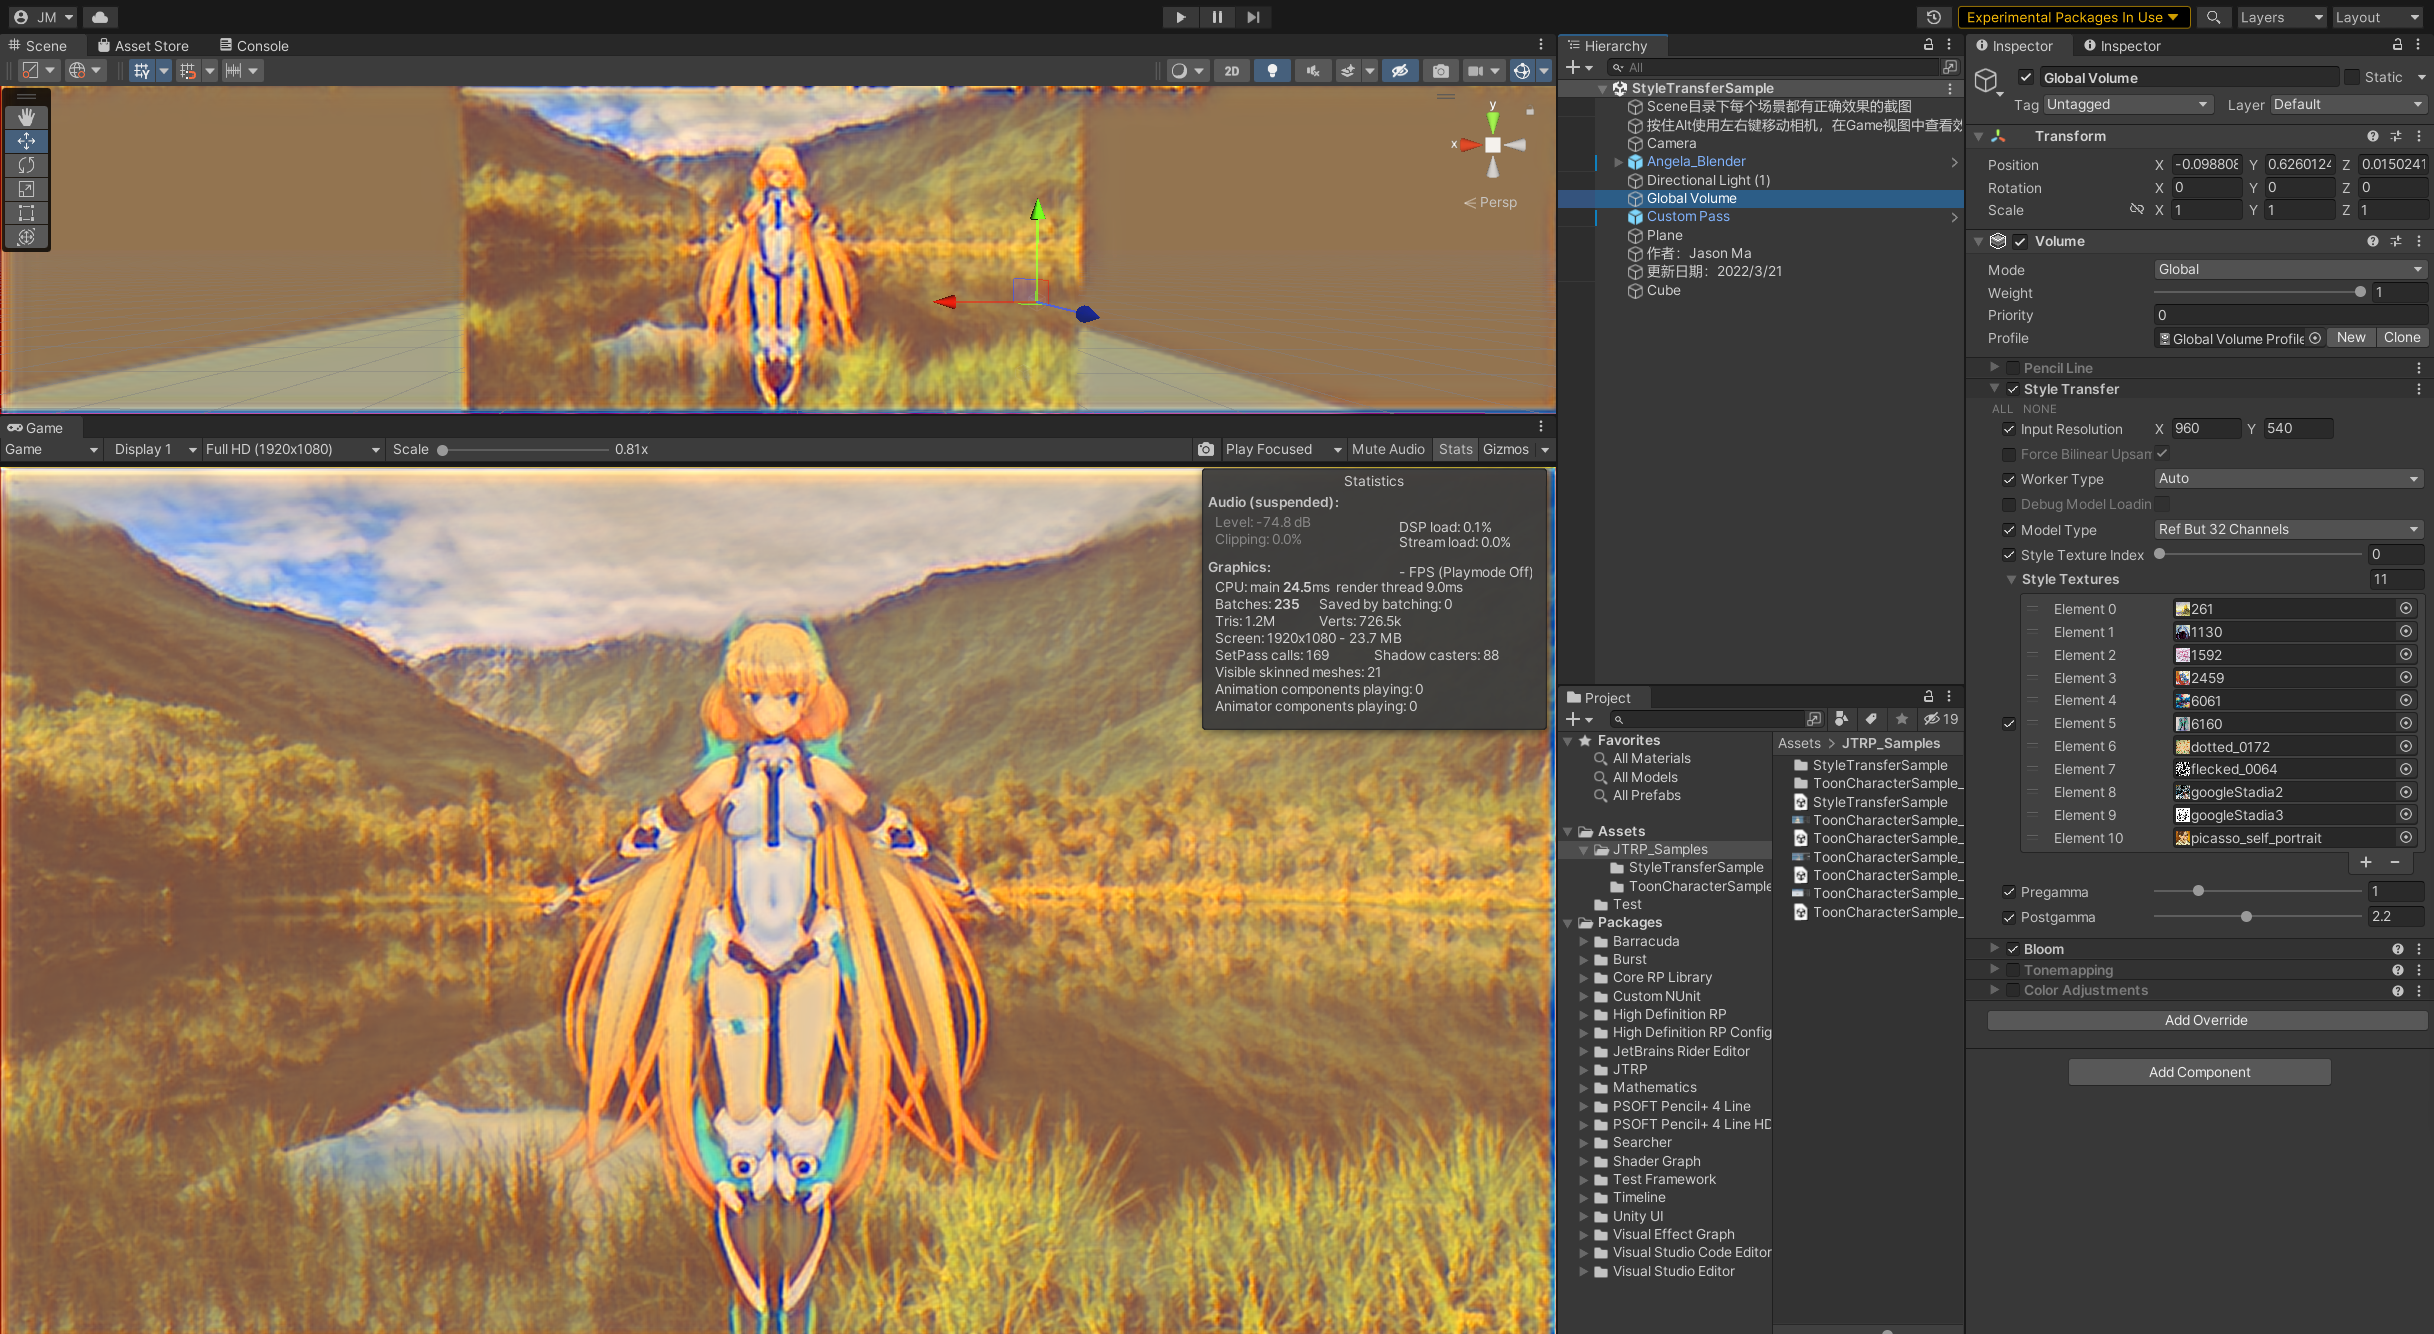Disable the Style Transfer override checkbox

click(x=2013, y=389)
